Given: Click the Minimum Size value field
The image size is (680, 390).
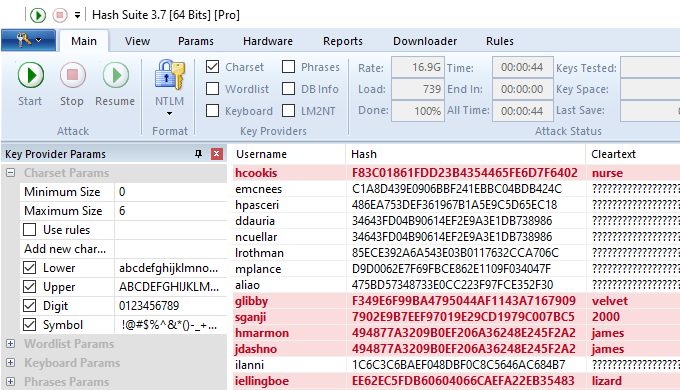Looking at the screenshot, I should tap(170, 192).
